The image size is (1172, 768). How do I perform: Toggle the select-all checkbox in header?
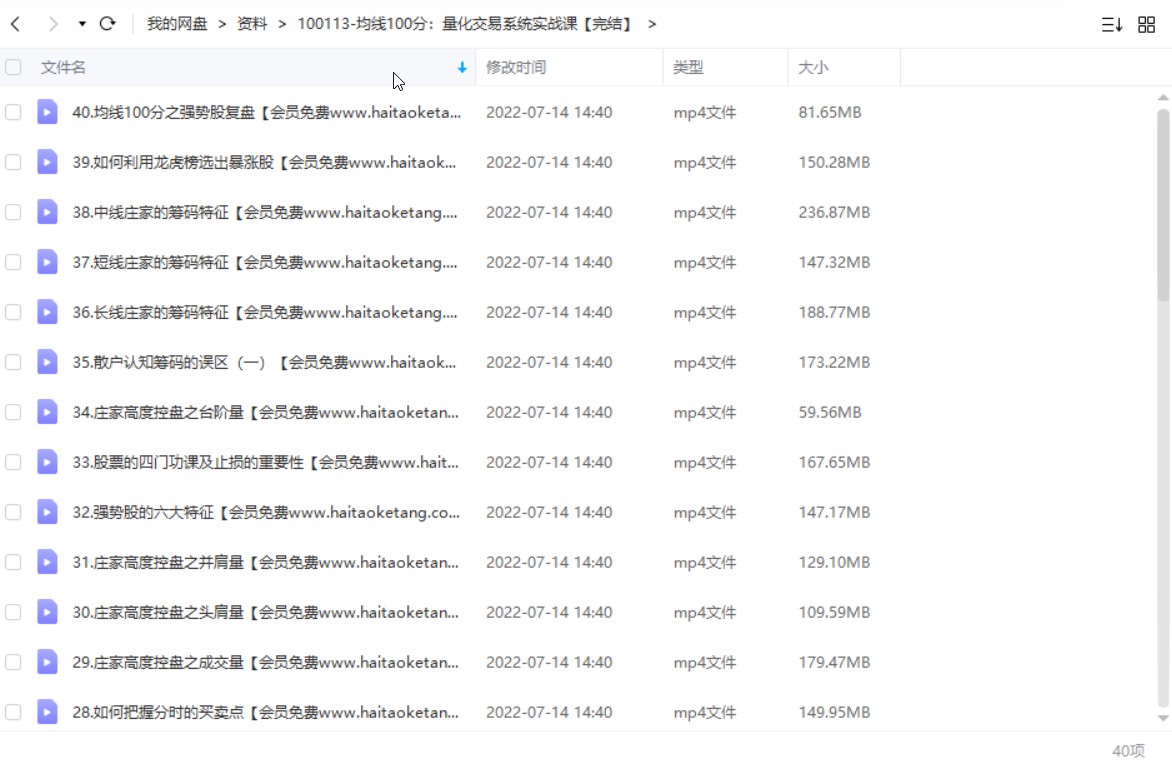coord(13,67)
